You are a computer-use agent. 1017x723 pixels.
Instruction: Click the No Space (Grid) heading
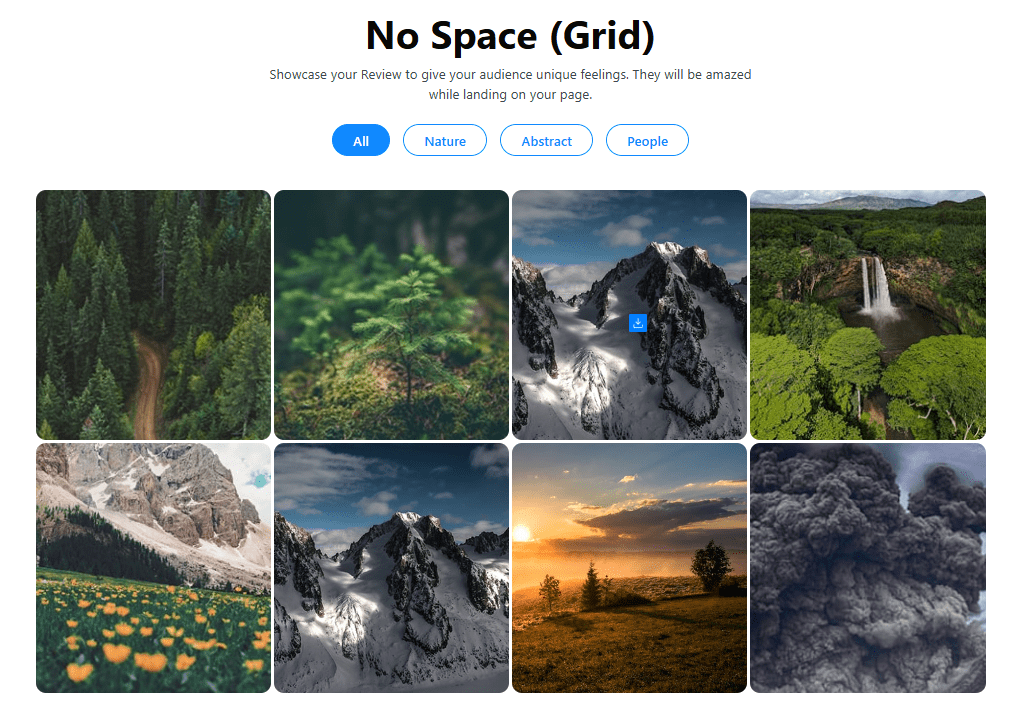(x=508, y=35)
